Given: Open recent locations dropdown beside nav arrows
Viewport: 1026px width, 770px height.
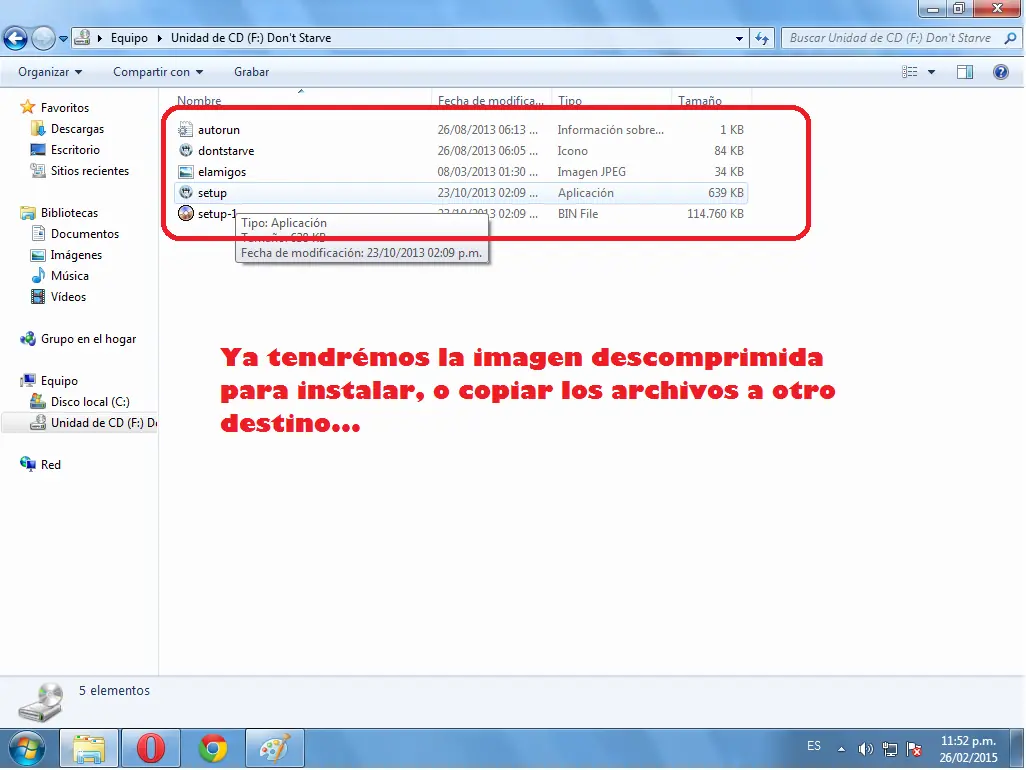Looking at the screenshot, I should 63,39.
